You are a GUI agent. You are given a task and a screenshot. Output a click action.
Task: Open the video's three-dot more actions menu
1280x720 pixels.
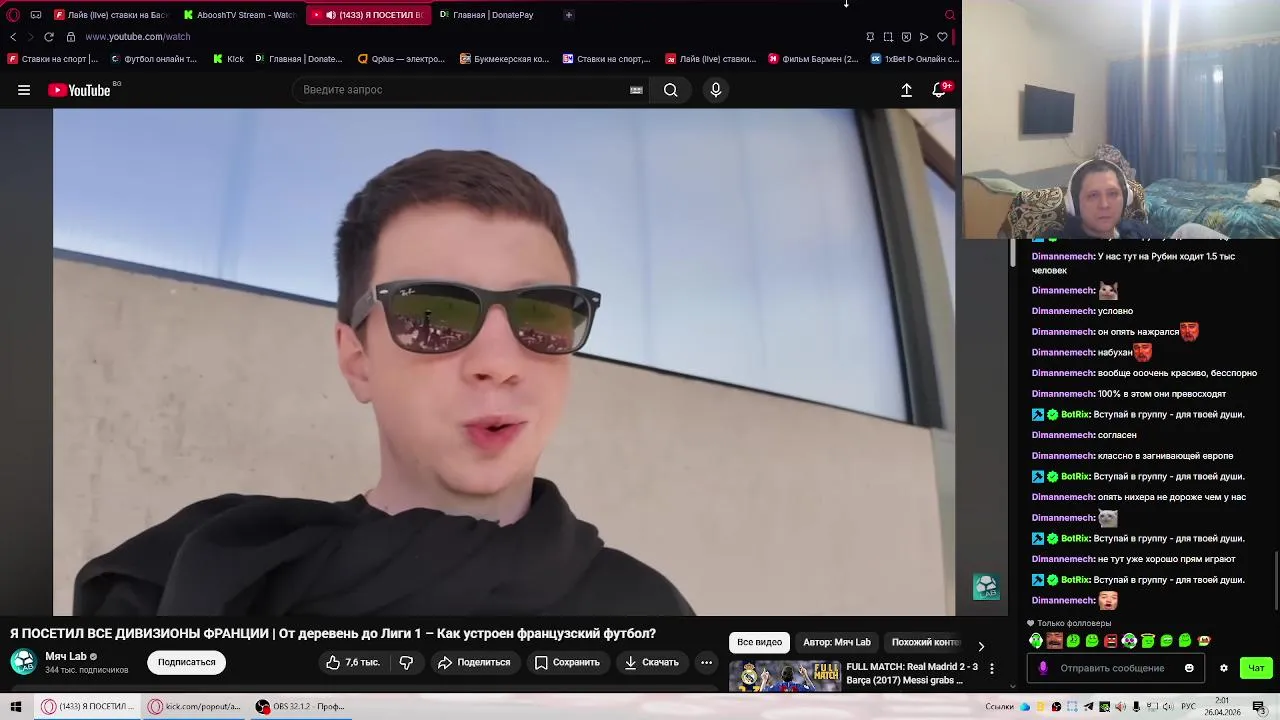[x=706, y=662]
